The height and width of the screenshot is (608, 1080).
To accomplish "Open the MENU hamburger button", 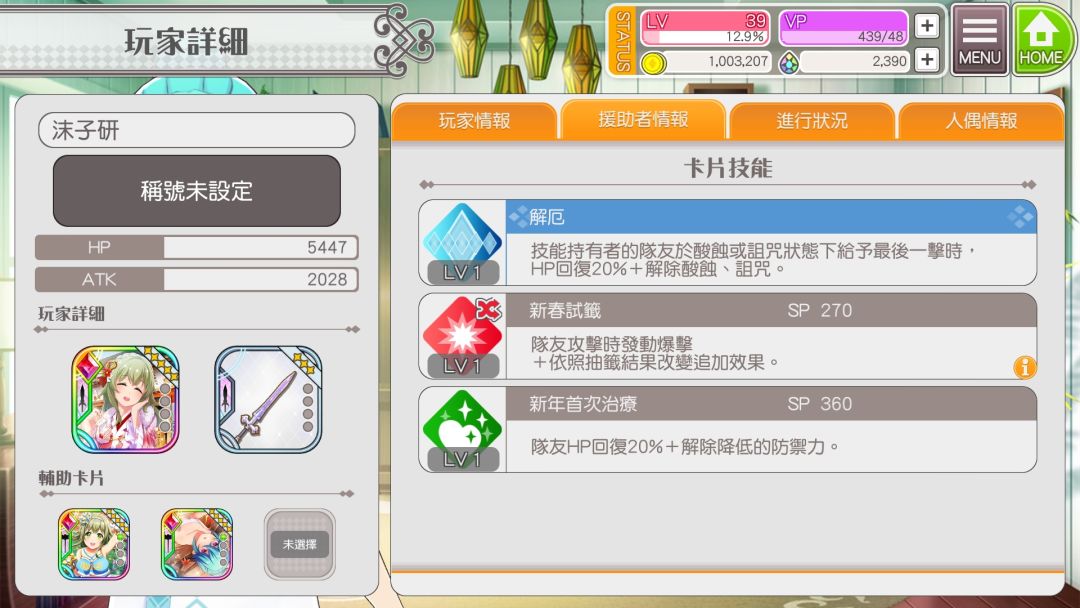I will point(979,40).
